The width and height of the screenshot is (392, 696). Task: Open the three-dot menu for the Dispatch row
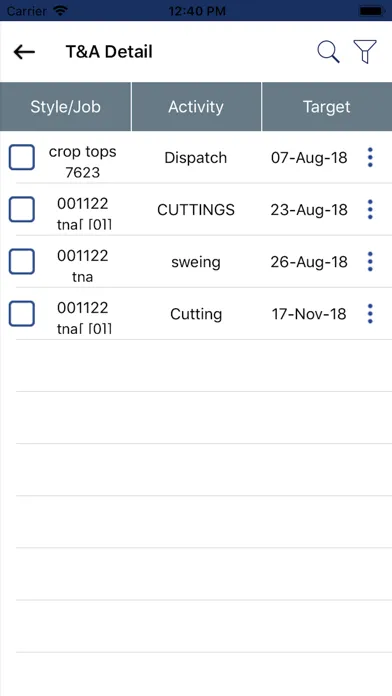coord(370,158)
